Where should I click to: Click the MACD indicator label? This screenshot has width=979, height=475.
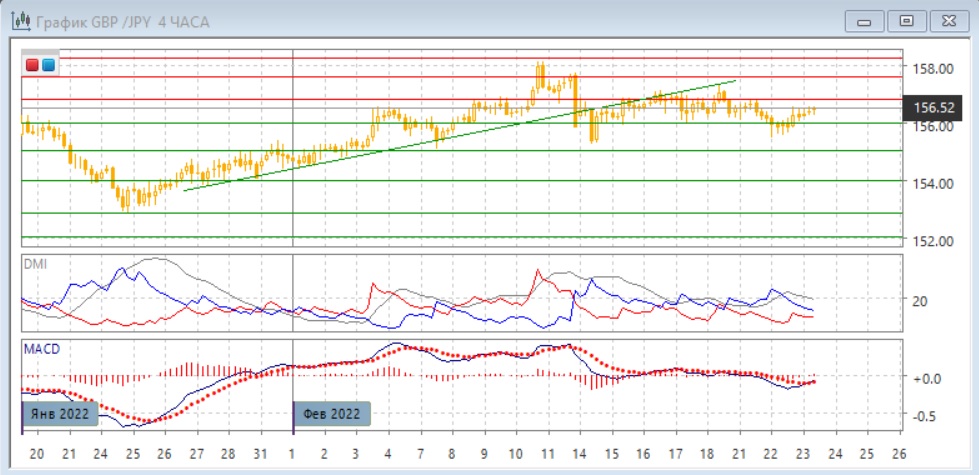41,349
